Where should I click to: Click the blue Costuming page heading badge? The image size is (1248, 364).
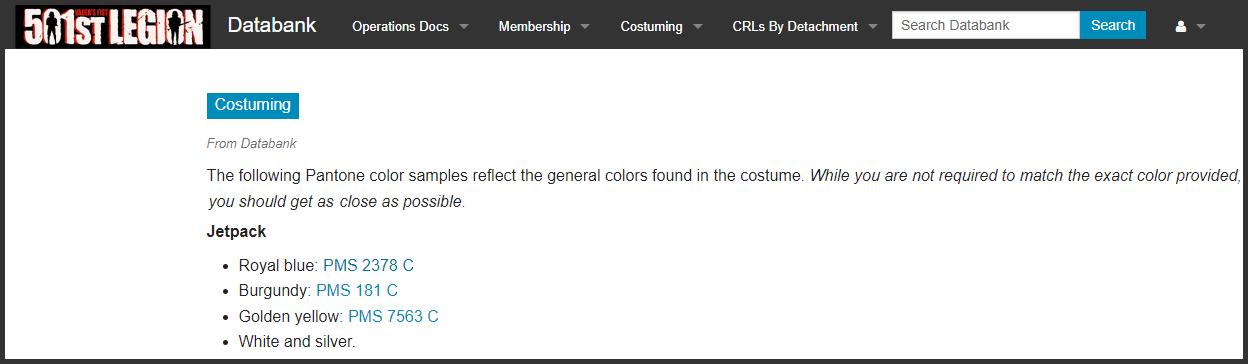(x=253, y=105)
